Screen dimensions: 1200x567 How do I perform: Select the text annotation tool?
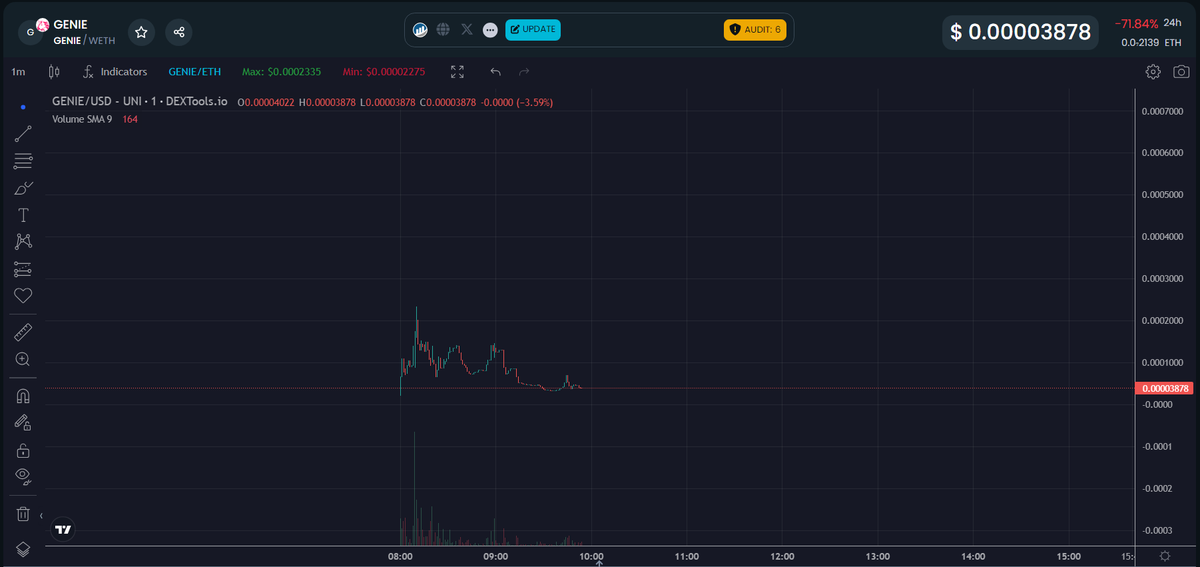pyautogui.click(x=23, y=215)
